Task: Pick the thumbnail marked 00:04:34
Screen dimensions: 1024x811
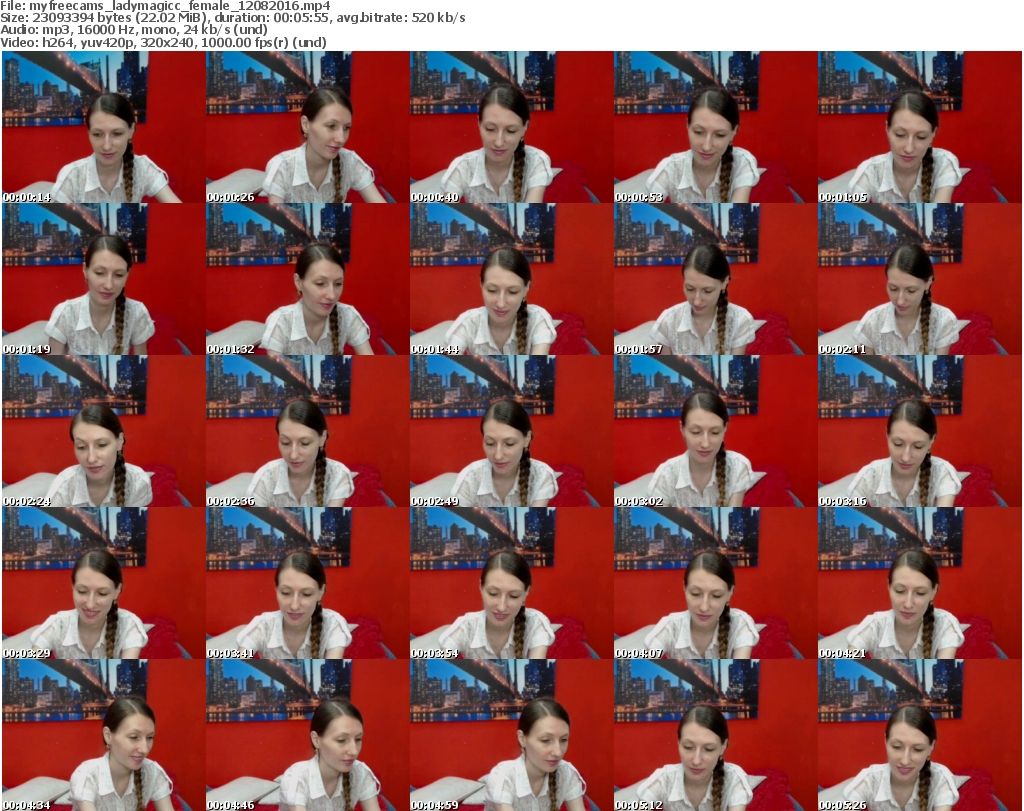Action: (x=103, y=735)
